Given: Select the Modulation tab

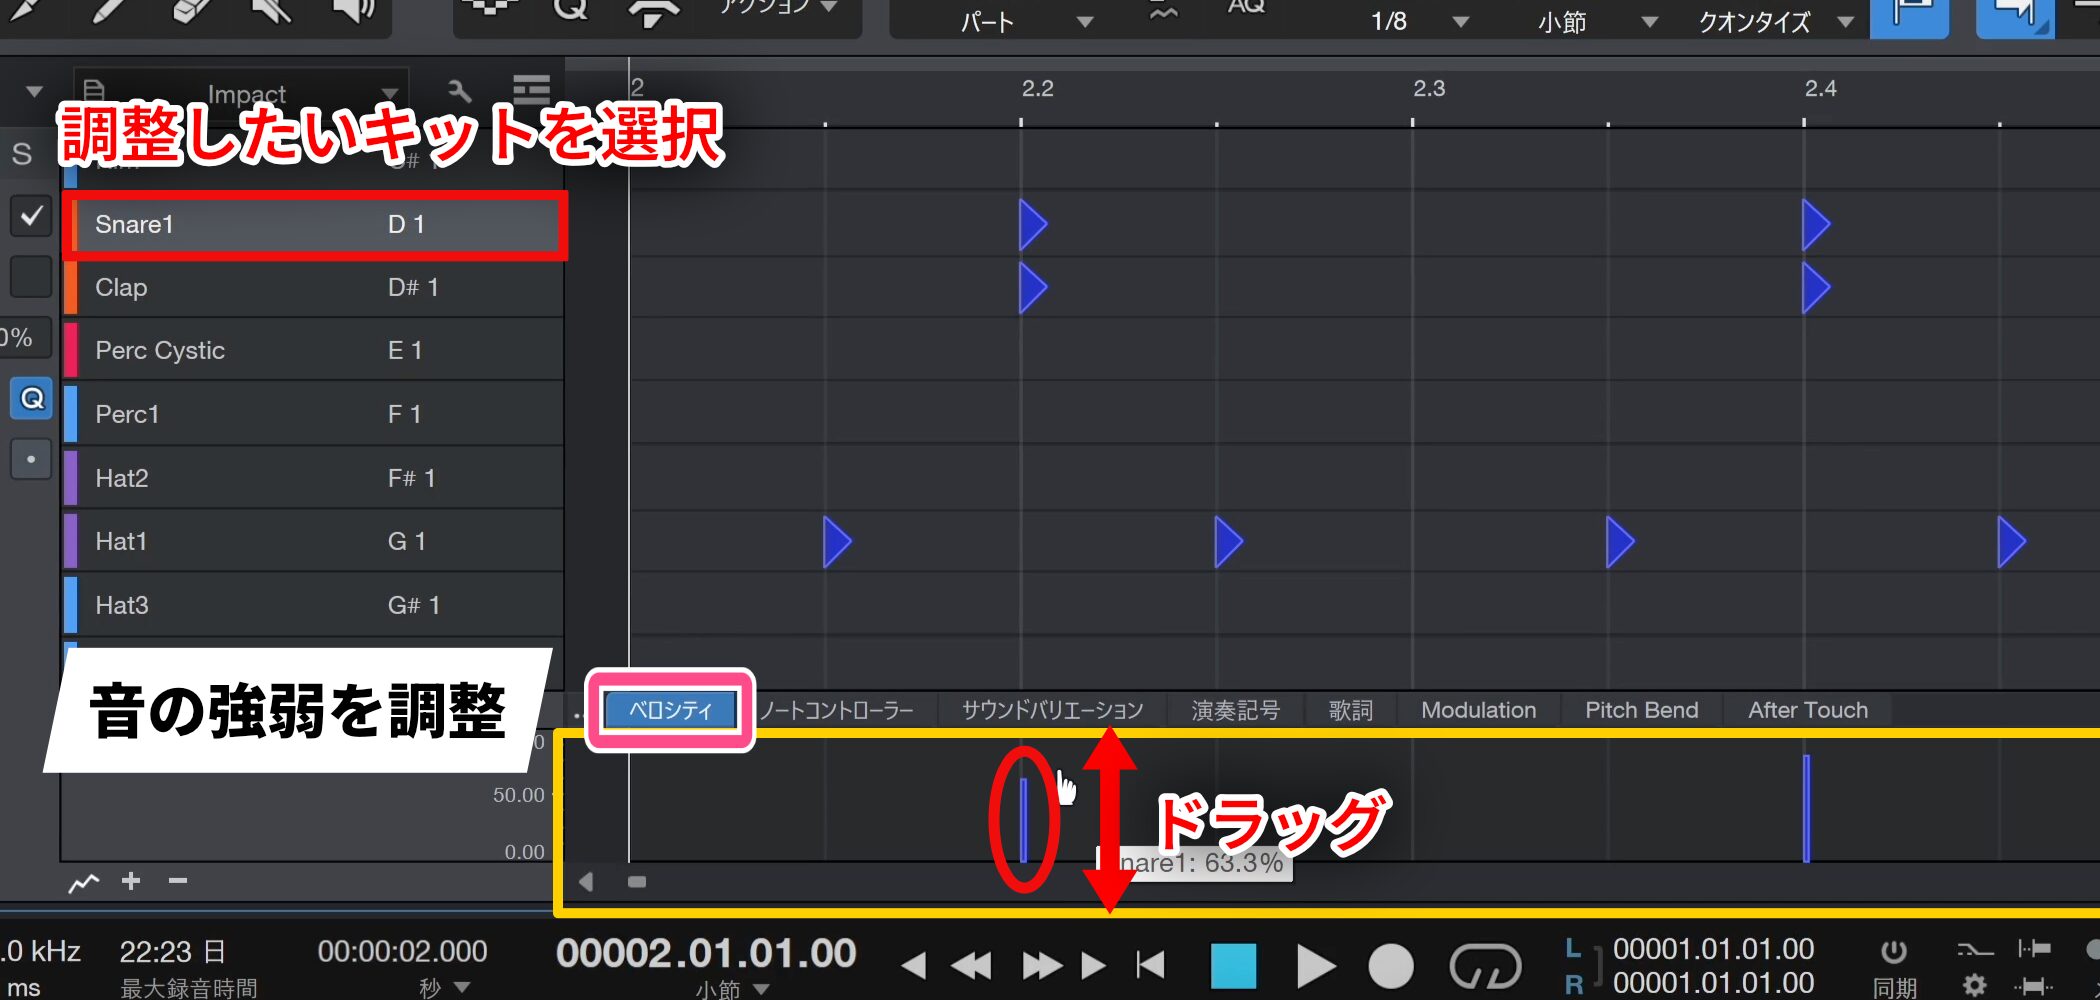Looking at the screenshot, I should (x=1478, y=710).
